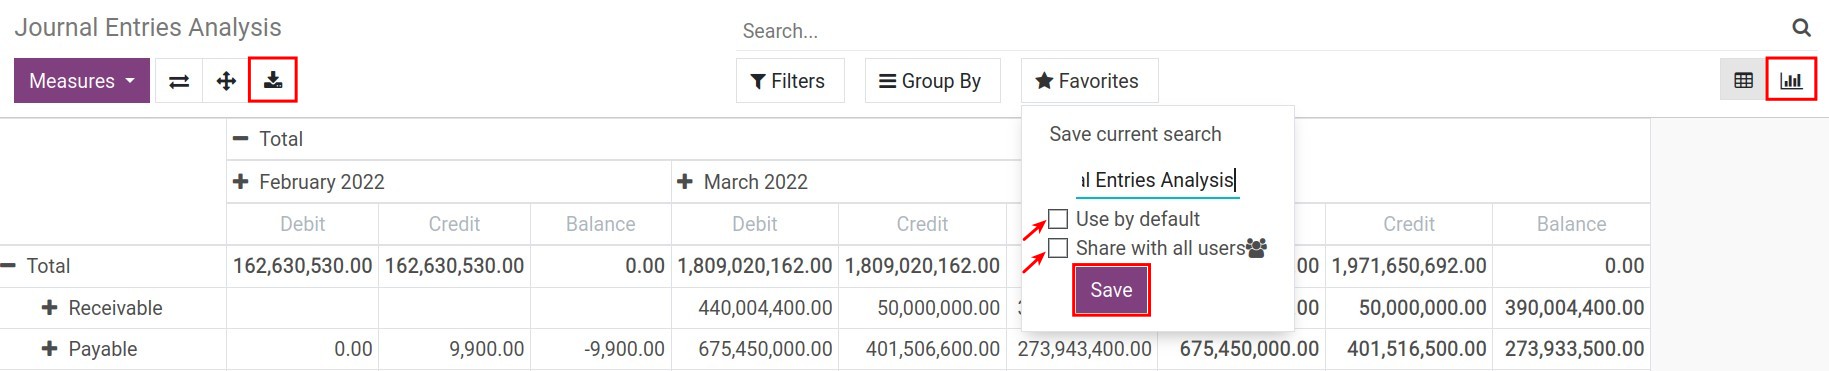Toggle the Favorites menu
The width and height of the screenshot is (1829, 371).
1089,81
